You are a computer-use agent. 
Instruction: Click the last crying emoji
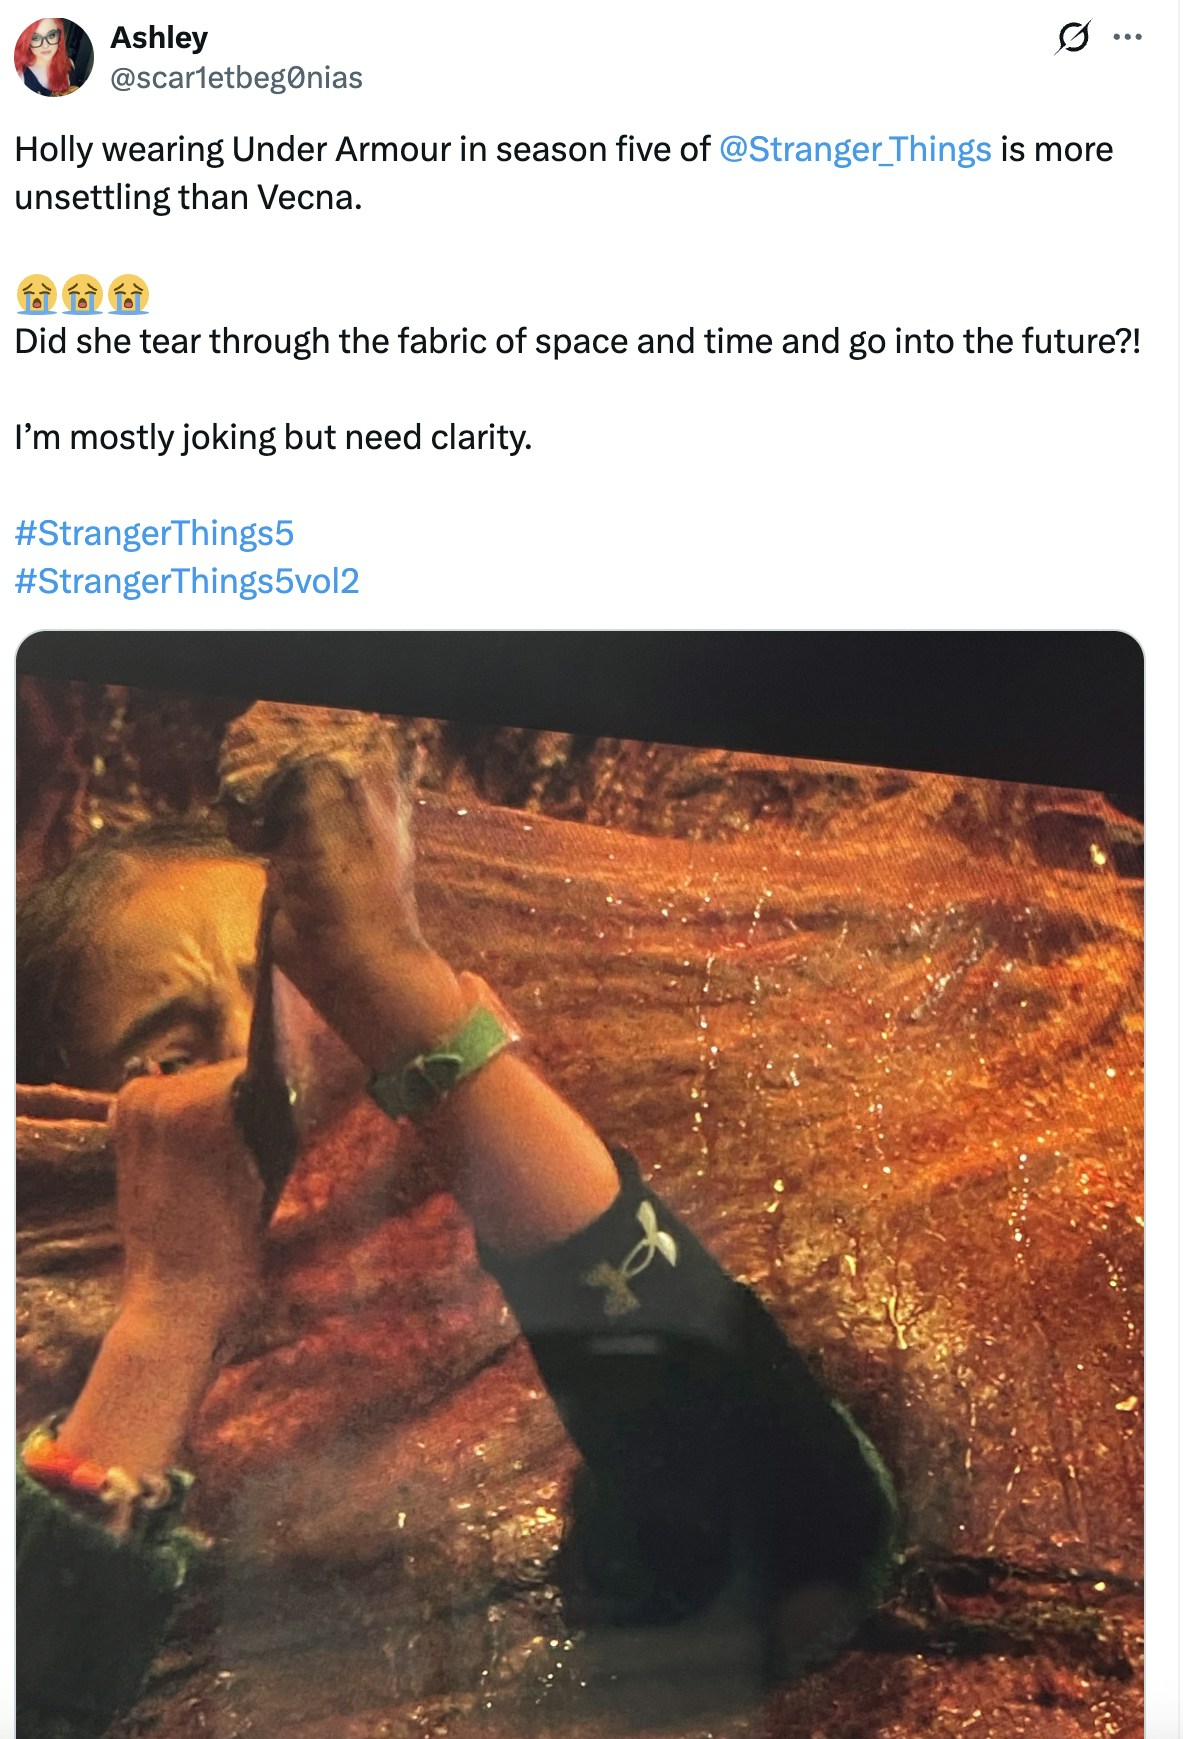[128, 294]
